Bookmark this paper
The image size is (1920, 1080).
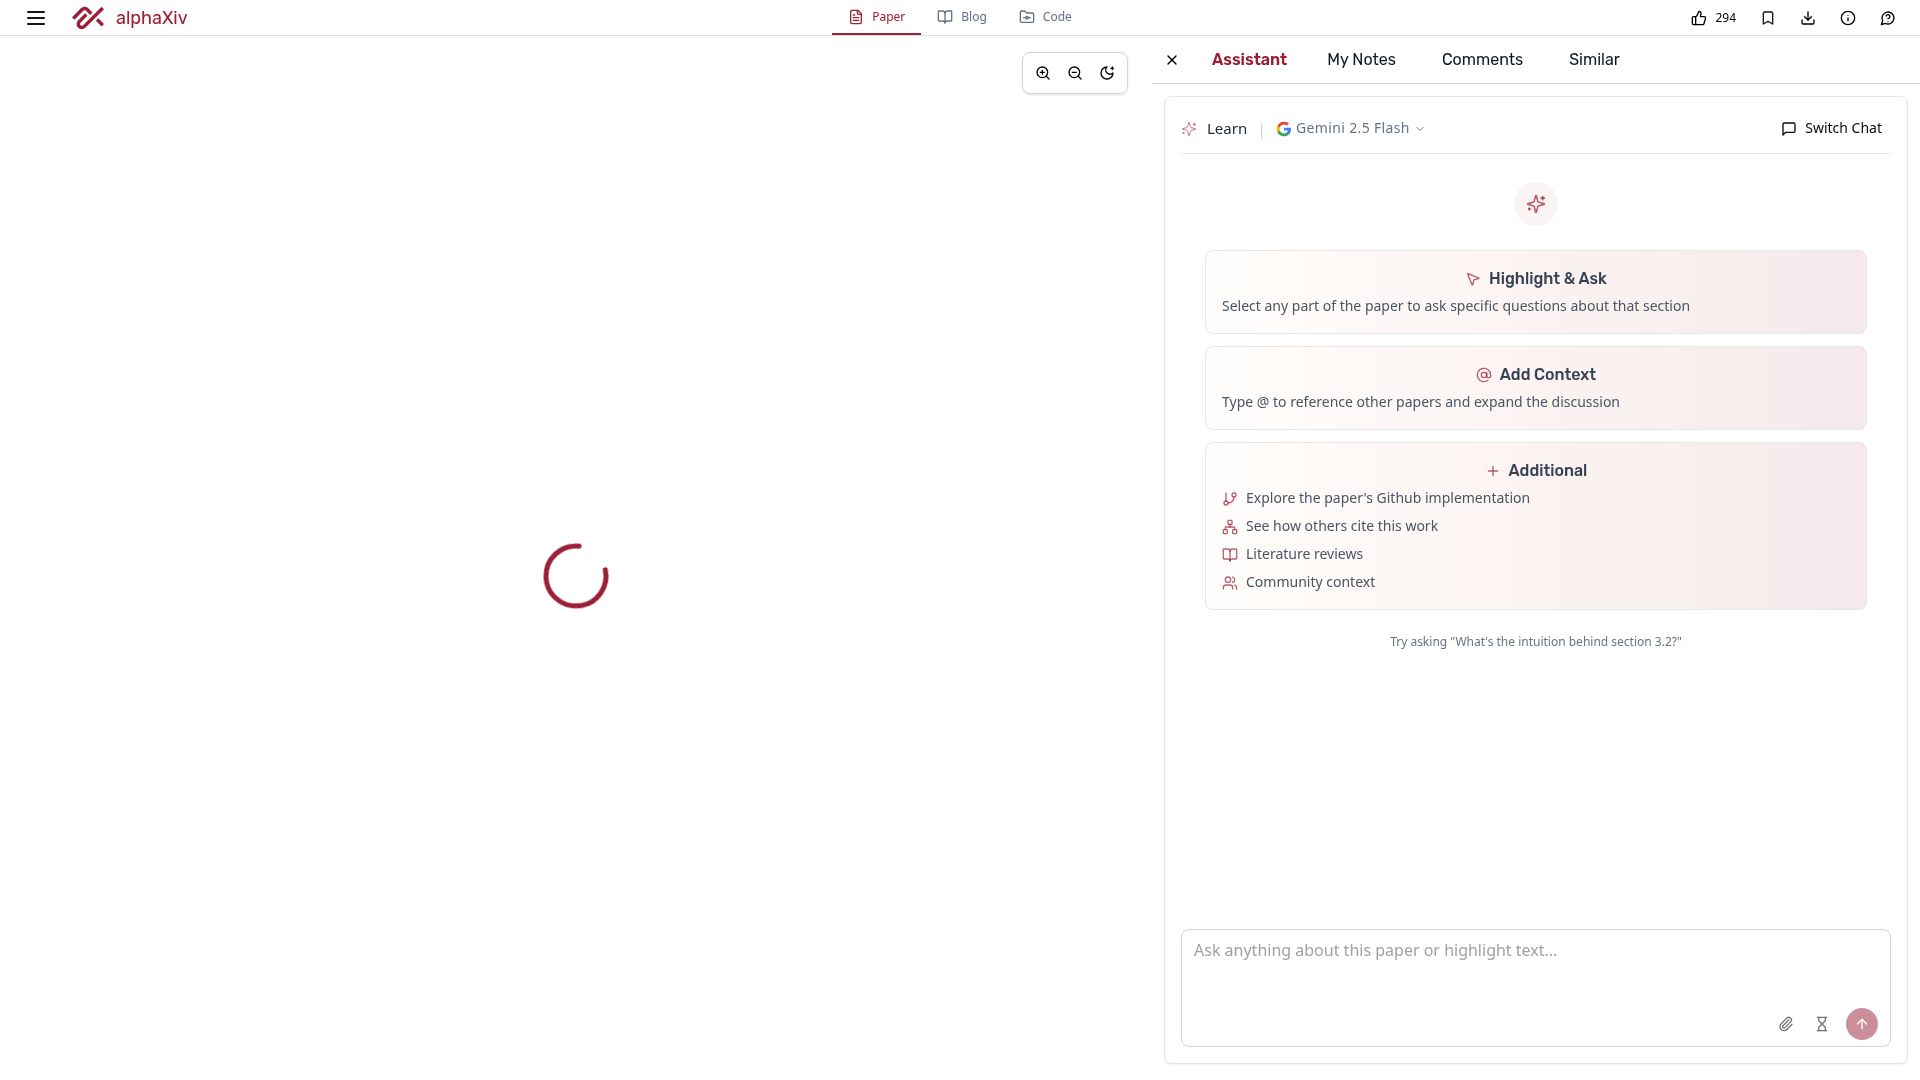(x=1768, y=18)
